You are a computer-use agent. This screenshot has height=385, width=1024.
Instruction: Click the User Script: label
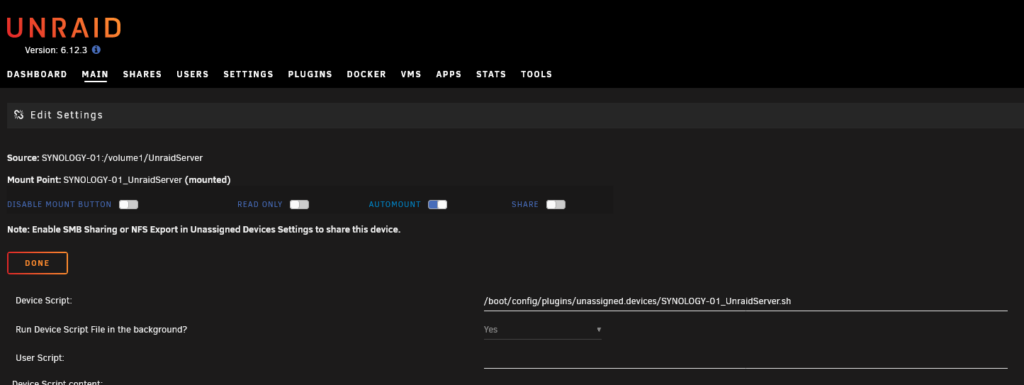click(x=40, y=358)
